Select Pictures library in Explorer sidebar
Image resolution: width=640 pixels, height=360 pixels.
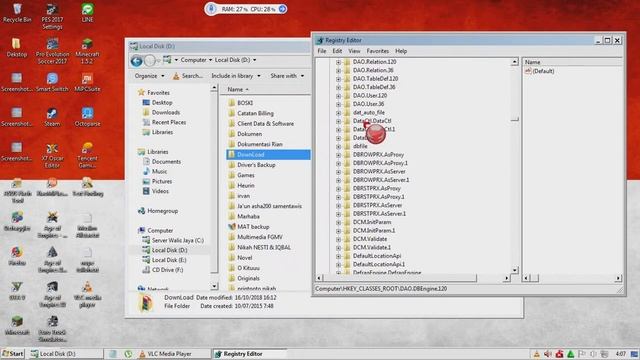[157, 181]
